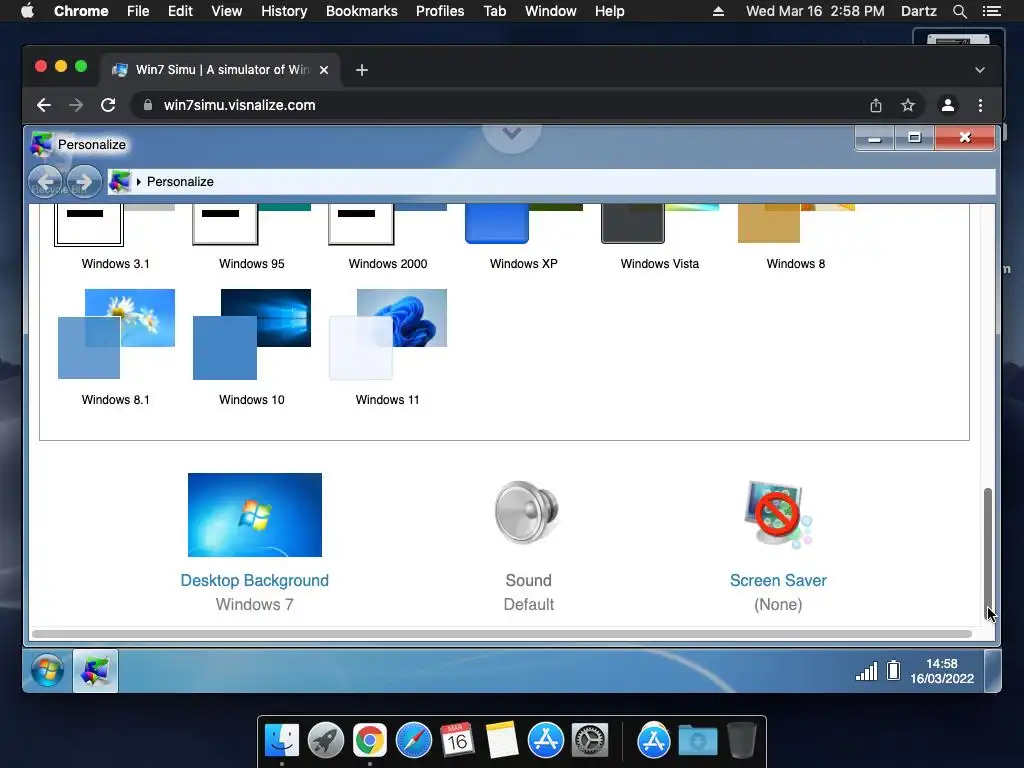
Task: Open a new Chrome tab
Action: pyautogui.click(x=362, y=70)
